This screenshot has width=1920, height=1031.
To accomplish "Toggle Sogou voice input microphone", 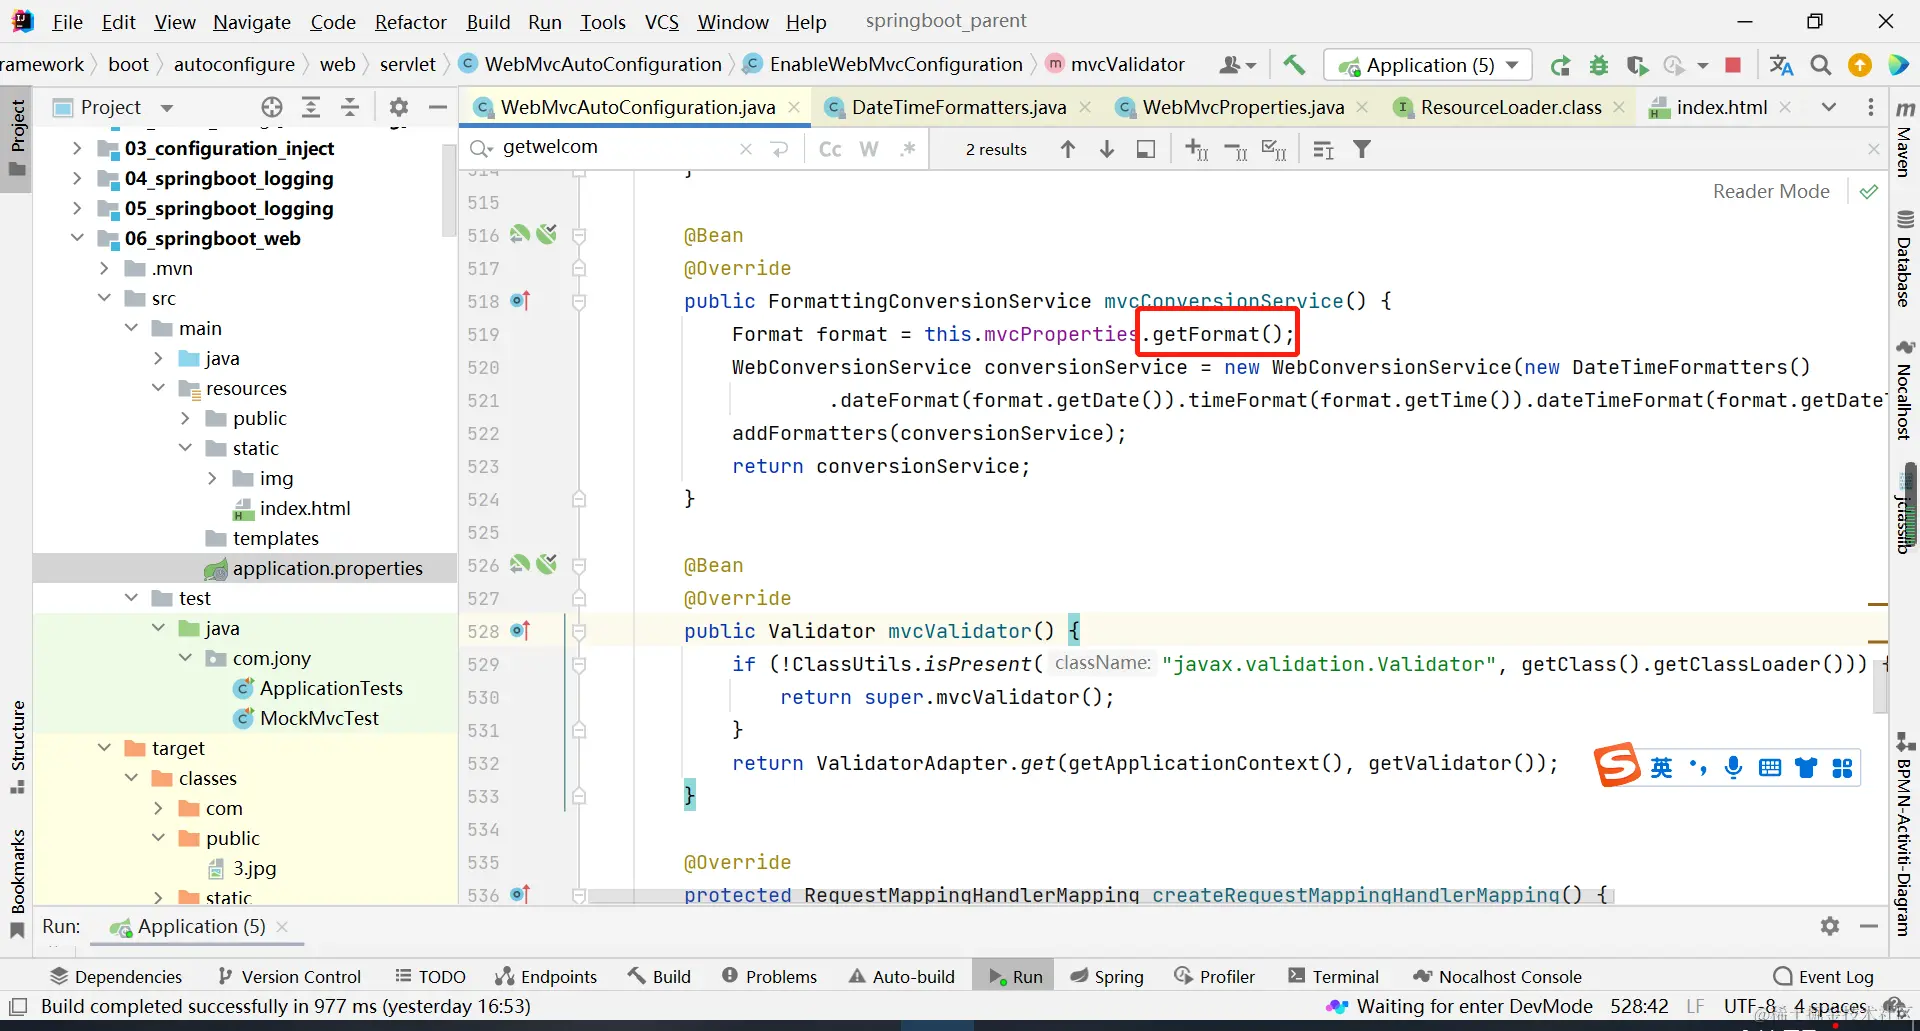I will pos(1734,767).
